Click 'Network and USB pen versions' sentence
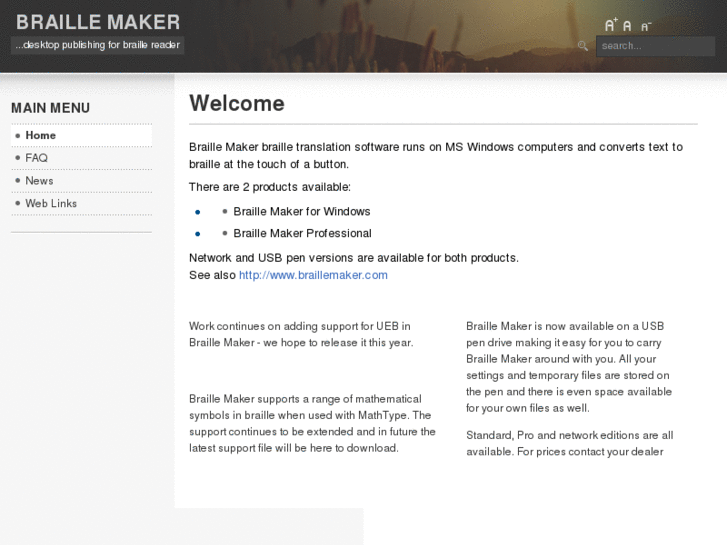Image resolution: width=727 pixels, height=545 pixels. pos(354,258)
